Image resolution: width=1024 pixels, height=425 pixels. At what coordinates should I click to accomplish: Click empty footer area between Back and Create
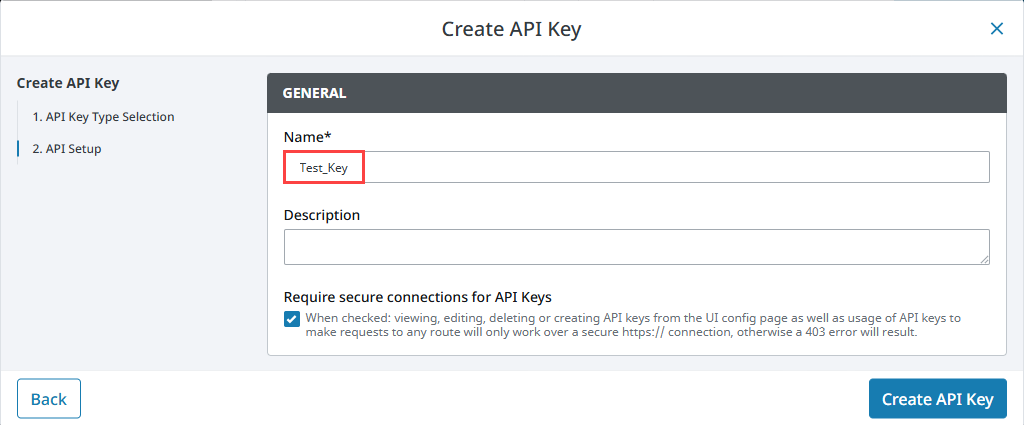pyautogui.click(x=470, y=399)
